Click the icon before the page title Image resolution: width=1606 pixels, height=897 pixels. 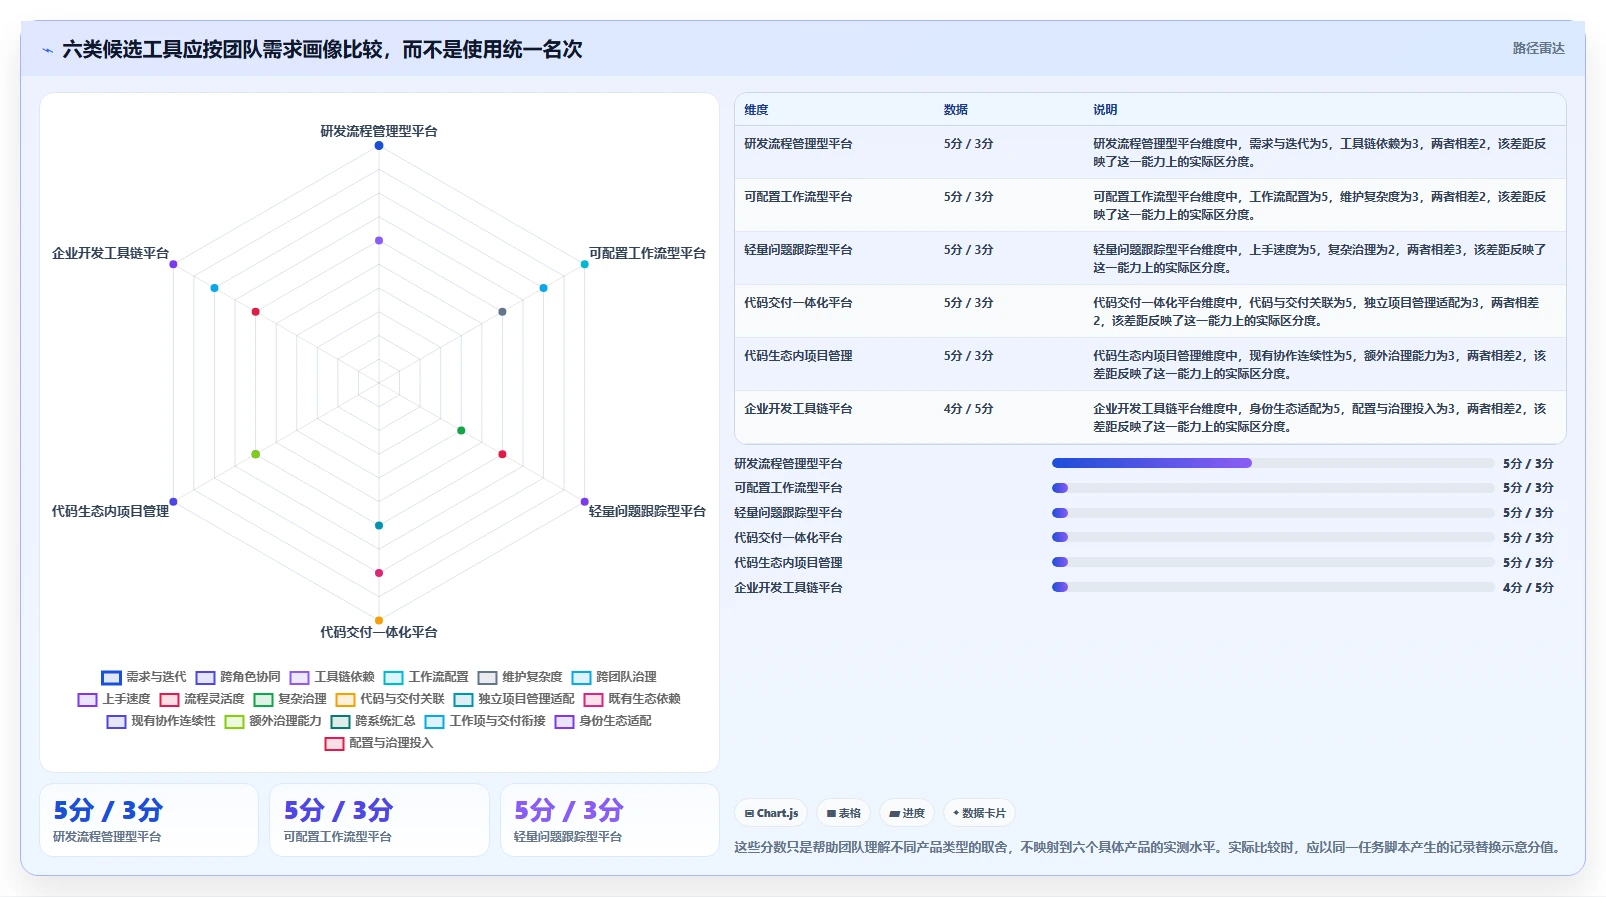47,50
